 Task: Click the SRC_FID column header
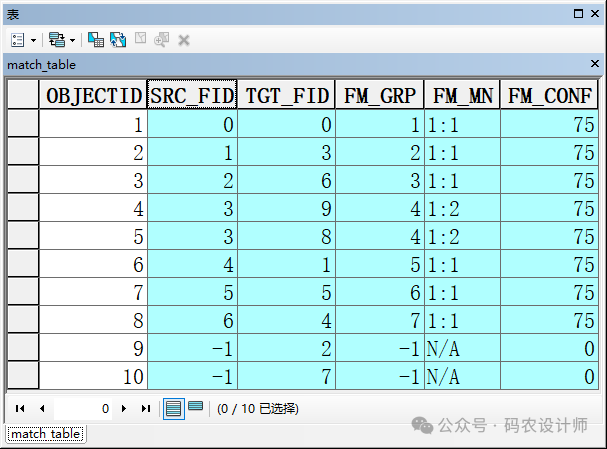[191, 96]
